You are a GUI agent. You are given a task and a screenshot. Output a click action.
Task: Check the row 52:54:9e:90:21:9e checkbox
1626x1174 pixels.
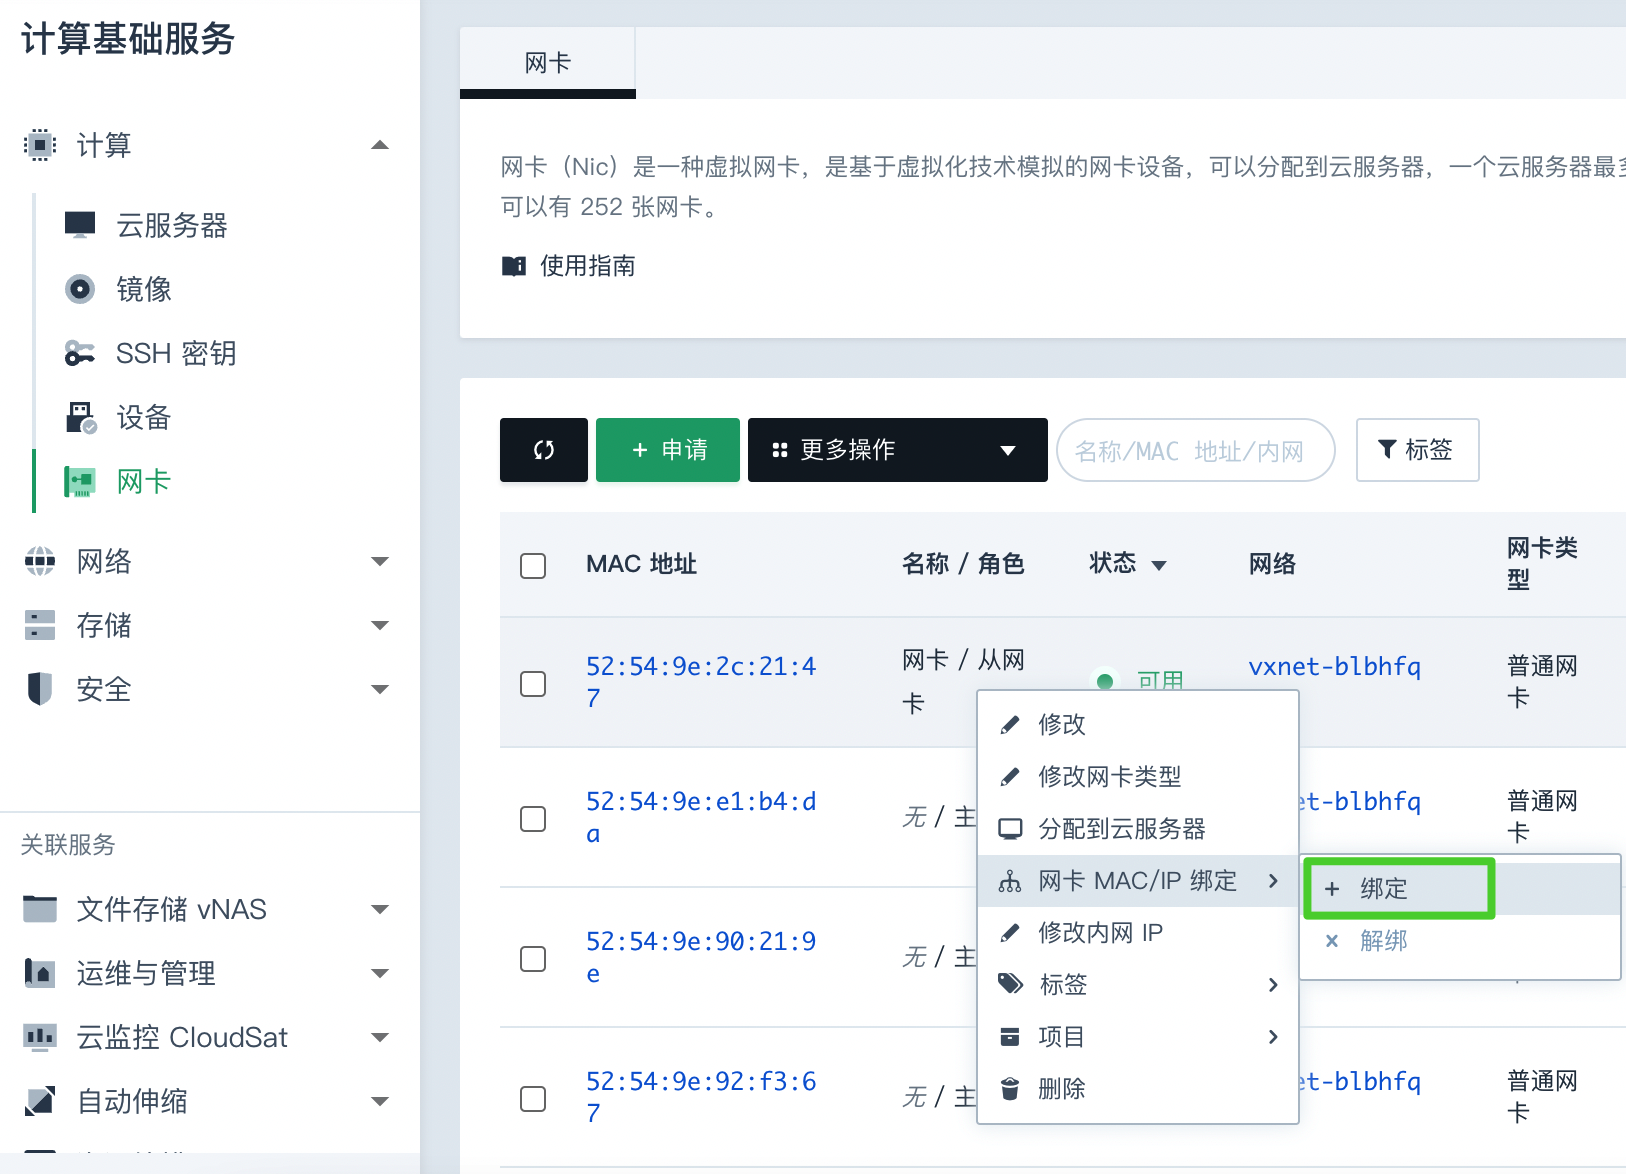[x=533, y=959]
